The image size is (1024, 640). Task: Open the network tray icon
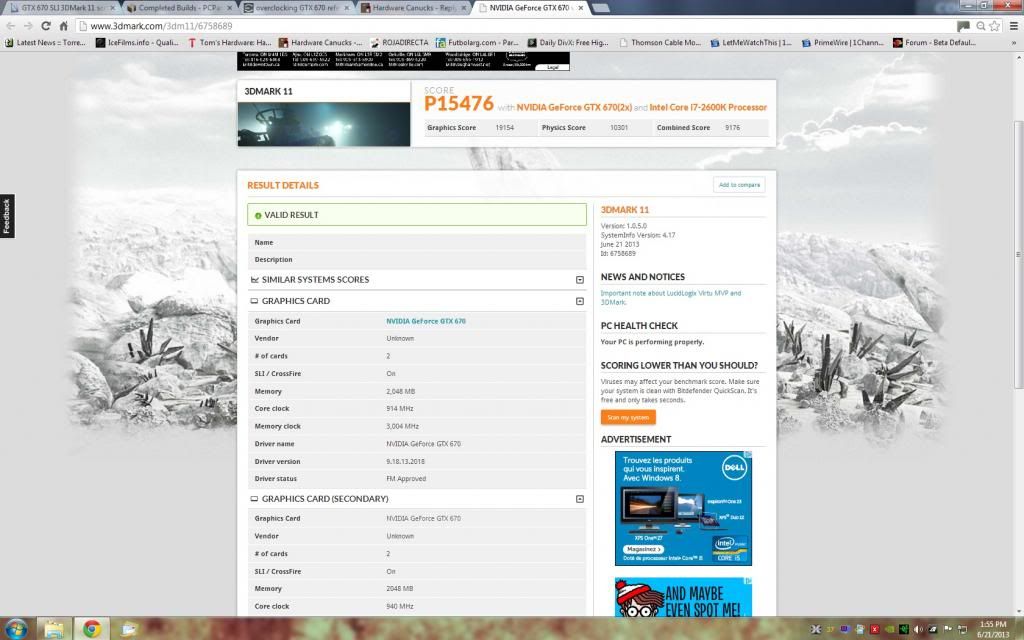tap(962, 630)
